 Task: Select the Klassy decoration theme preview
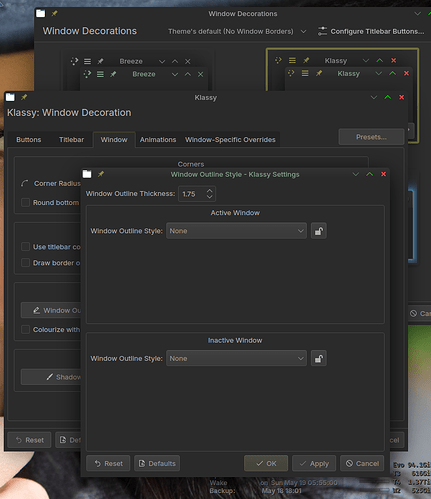pos(342,70)
